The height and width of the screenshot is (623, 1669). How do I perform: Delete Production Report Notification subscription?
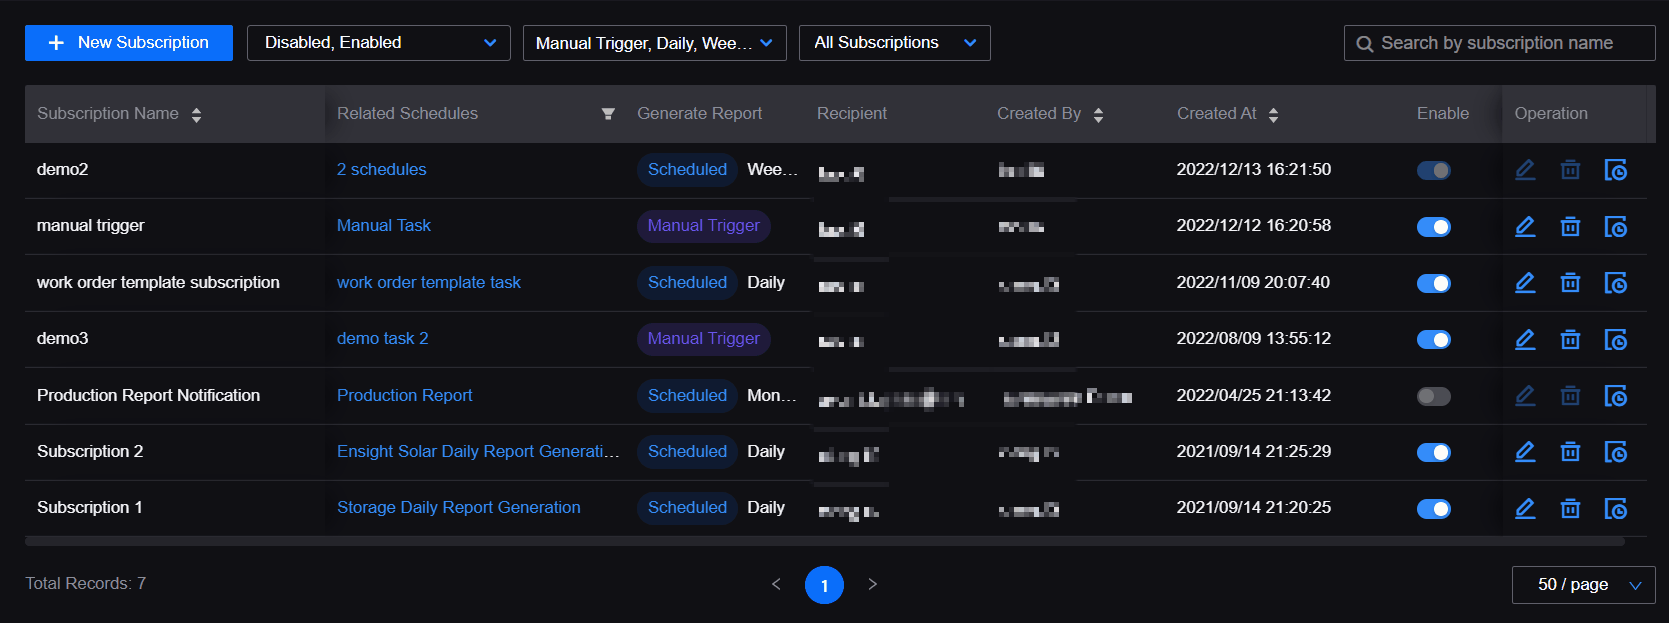pyautogui.click(x=1570, y=396)
